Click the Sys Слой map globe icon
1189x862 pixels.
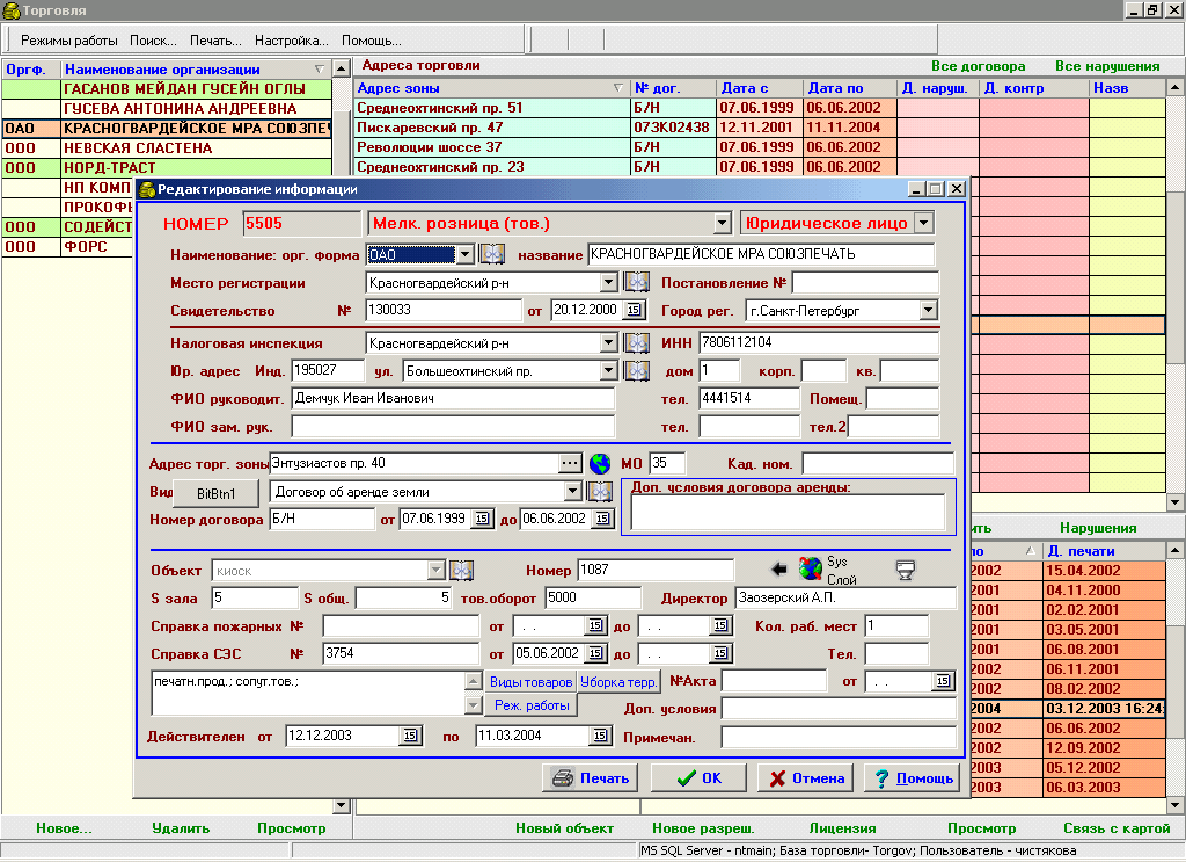click(x=810, y=569)
